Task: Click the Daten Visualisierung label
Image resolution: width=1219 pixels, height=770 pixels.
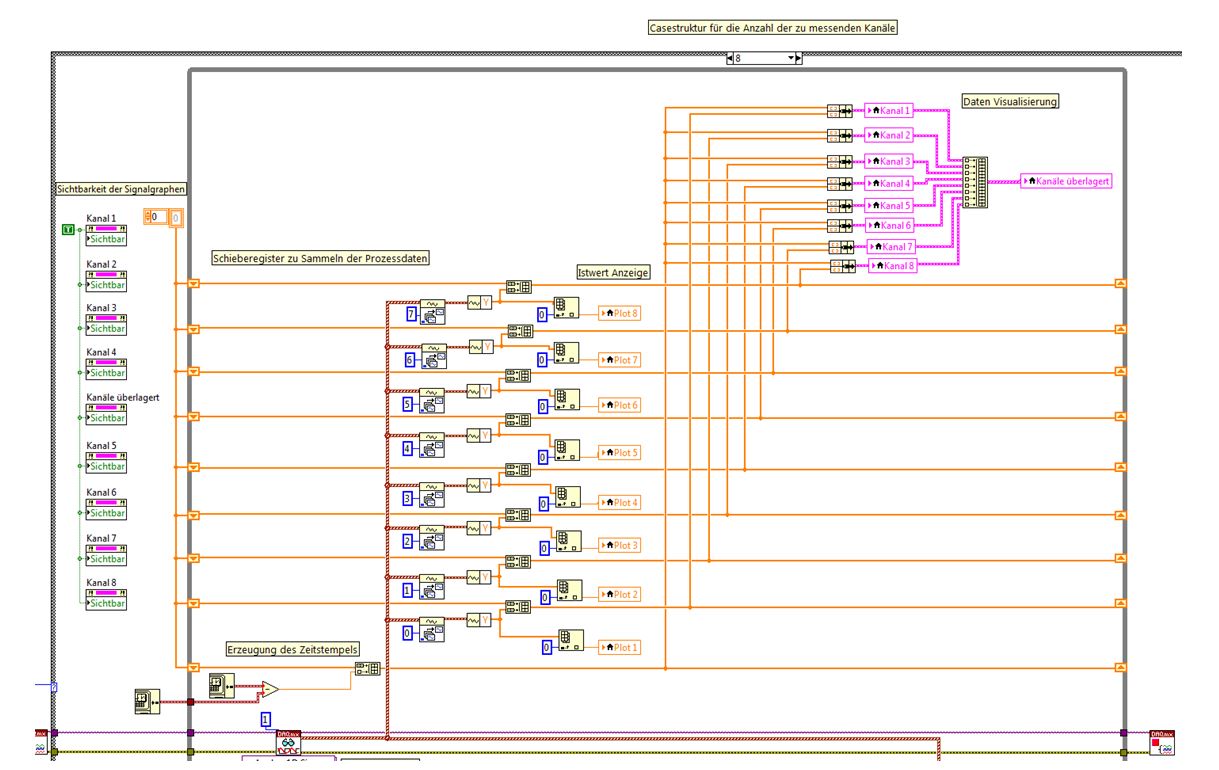Action: pos(1010,101)
